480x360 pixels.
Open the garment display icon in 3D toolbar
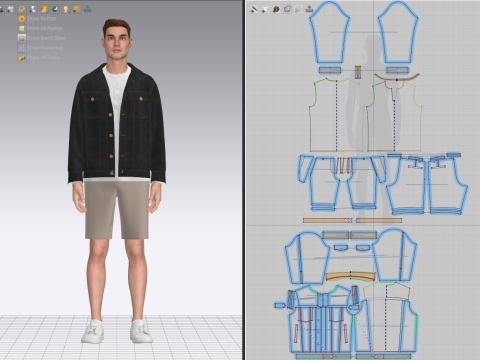pyautogui.click(x=11, y=9)
